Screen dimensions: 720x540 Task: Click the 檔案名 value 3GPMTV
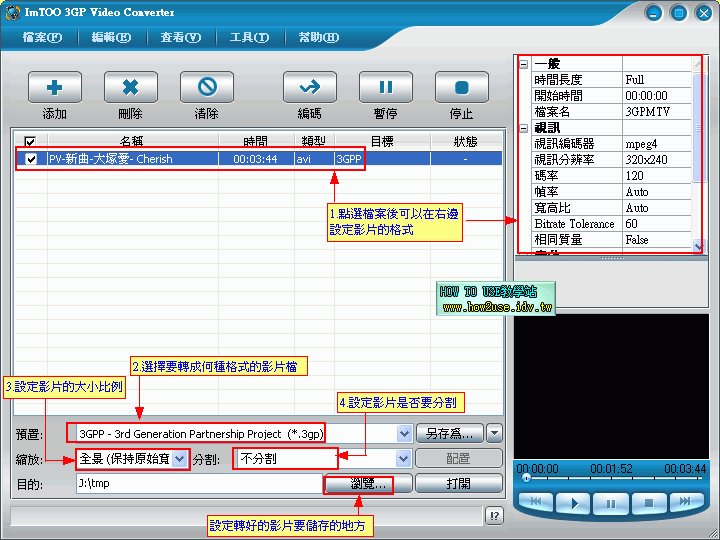[x=657, y=112]
